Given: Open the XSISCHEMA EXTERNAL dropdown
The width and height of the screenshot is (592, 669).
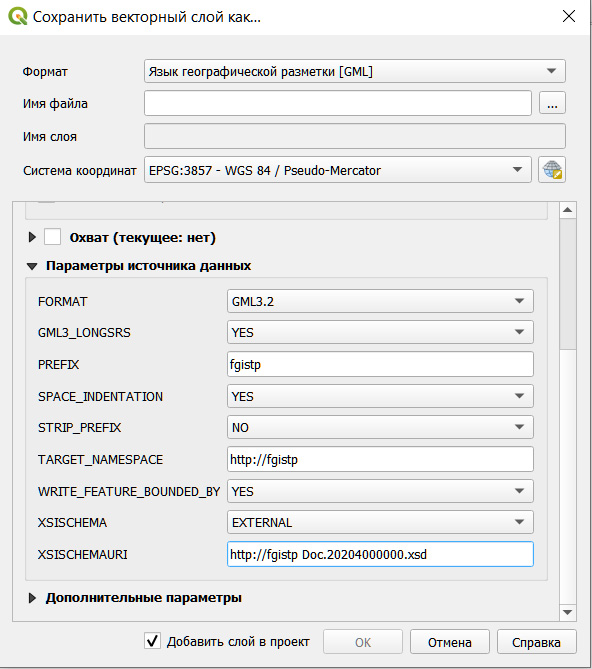Looking at the screenshot, I should [x=380, y=522].
